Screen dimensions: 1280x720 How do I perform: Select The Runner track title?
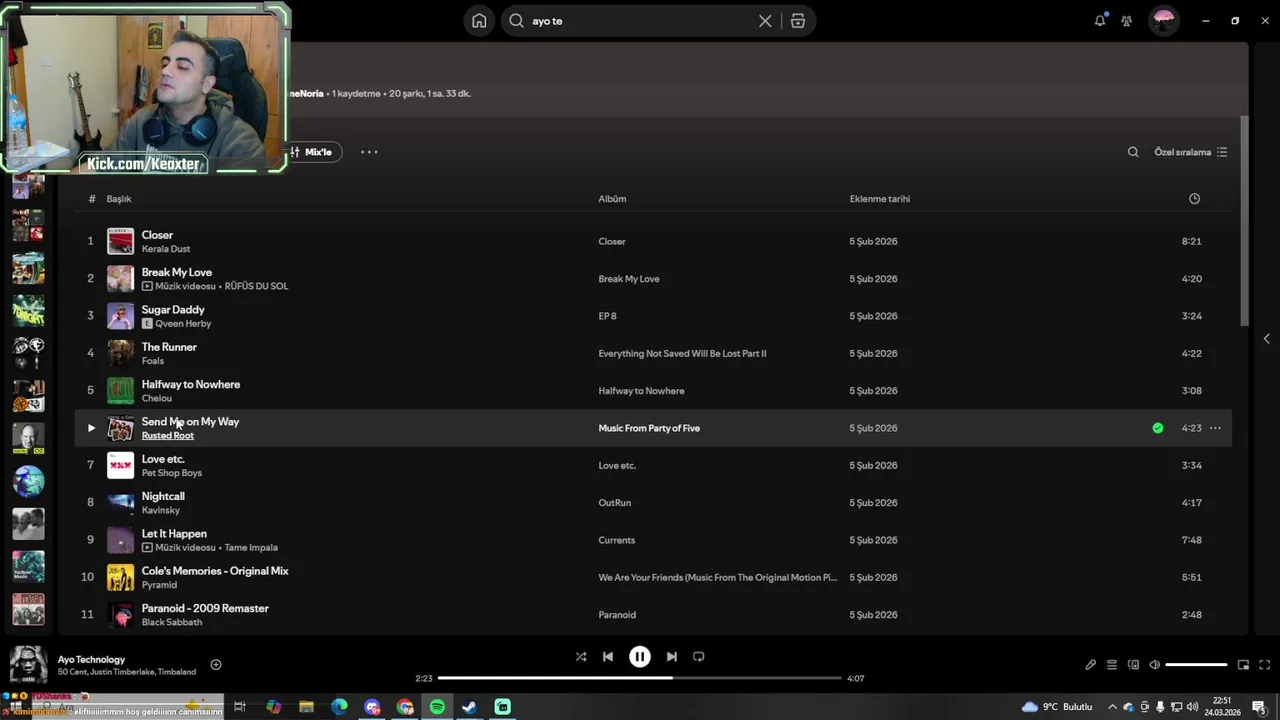click(169, 347)
